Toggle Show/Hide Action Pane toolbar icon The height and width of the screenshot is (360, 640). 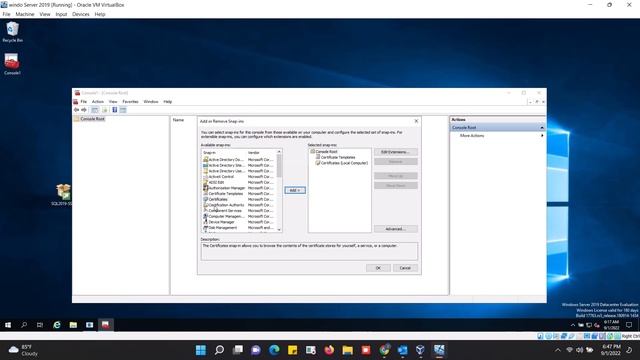pos(123,110)
